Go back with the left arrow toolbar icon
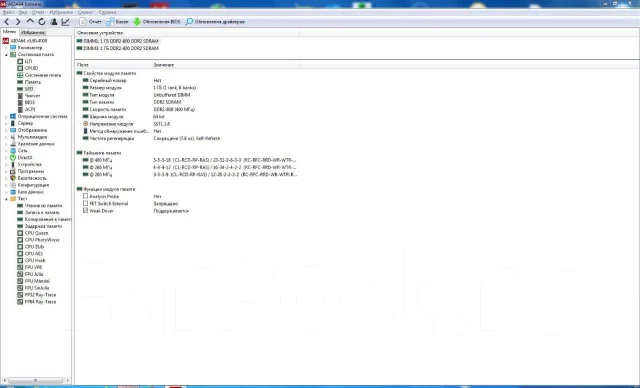Screen dimensions: 640x388 pyautogui.click(x=7, y=22)
